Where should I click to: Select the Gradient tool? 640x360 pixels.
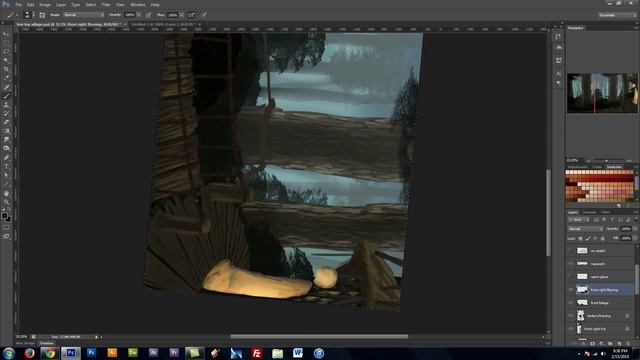(x=6, y=131)
